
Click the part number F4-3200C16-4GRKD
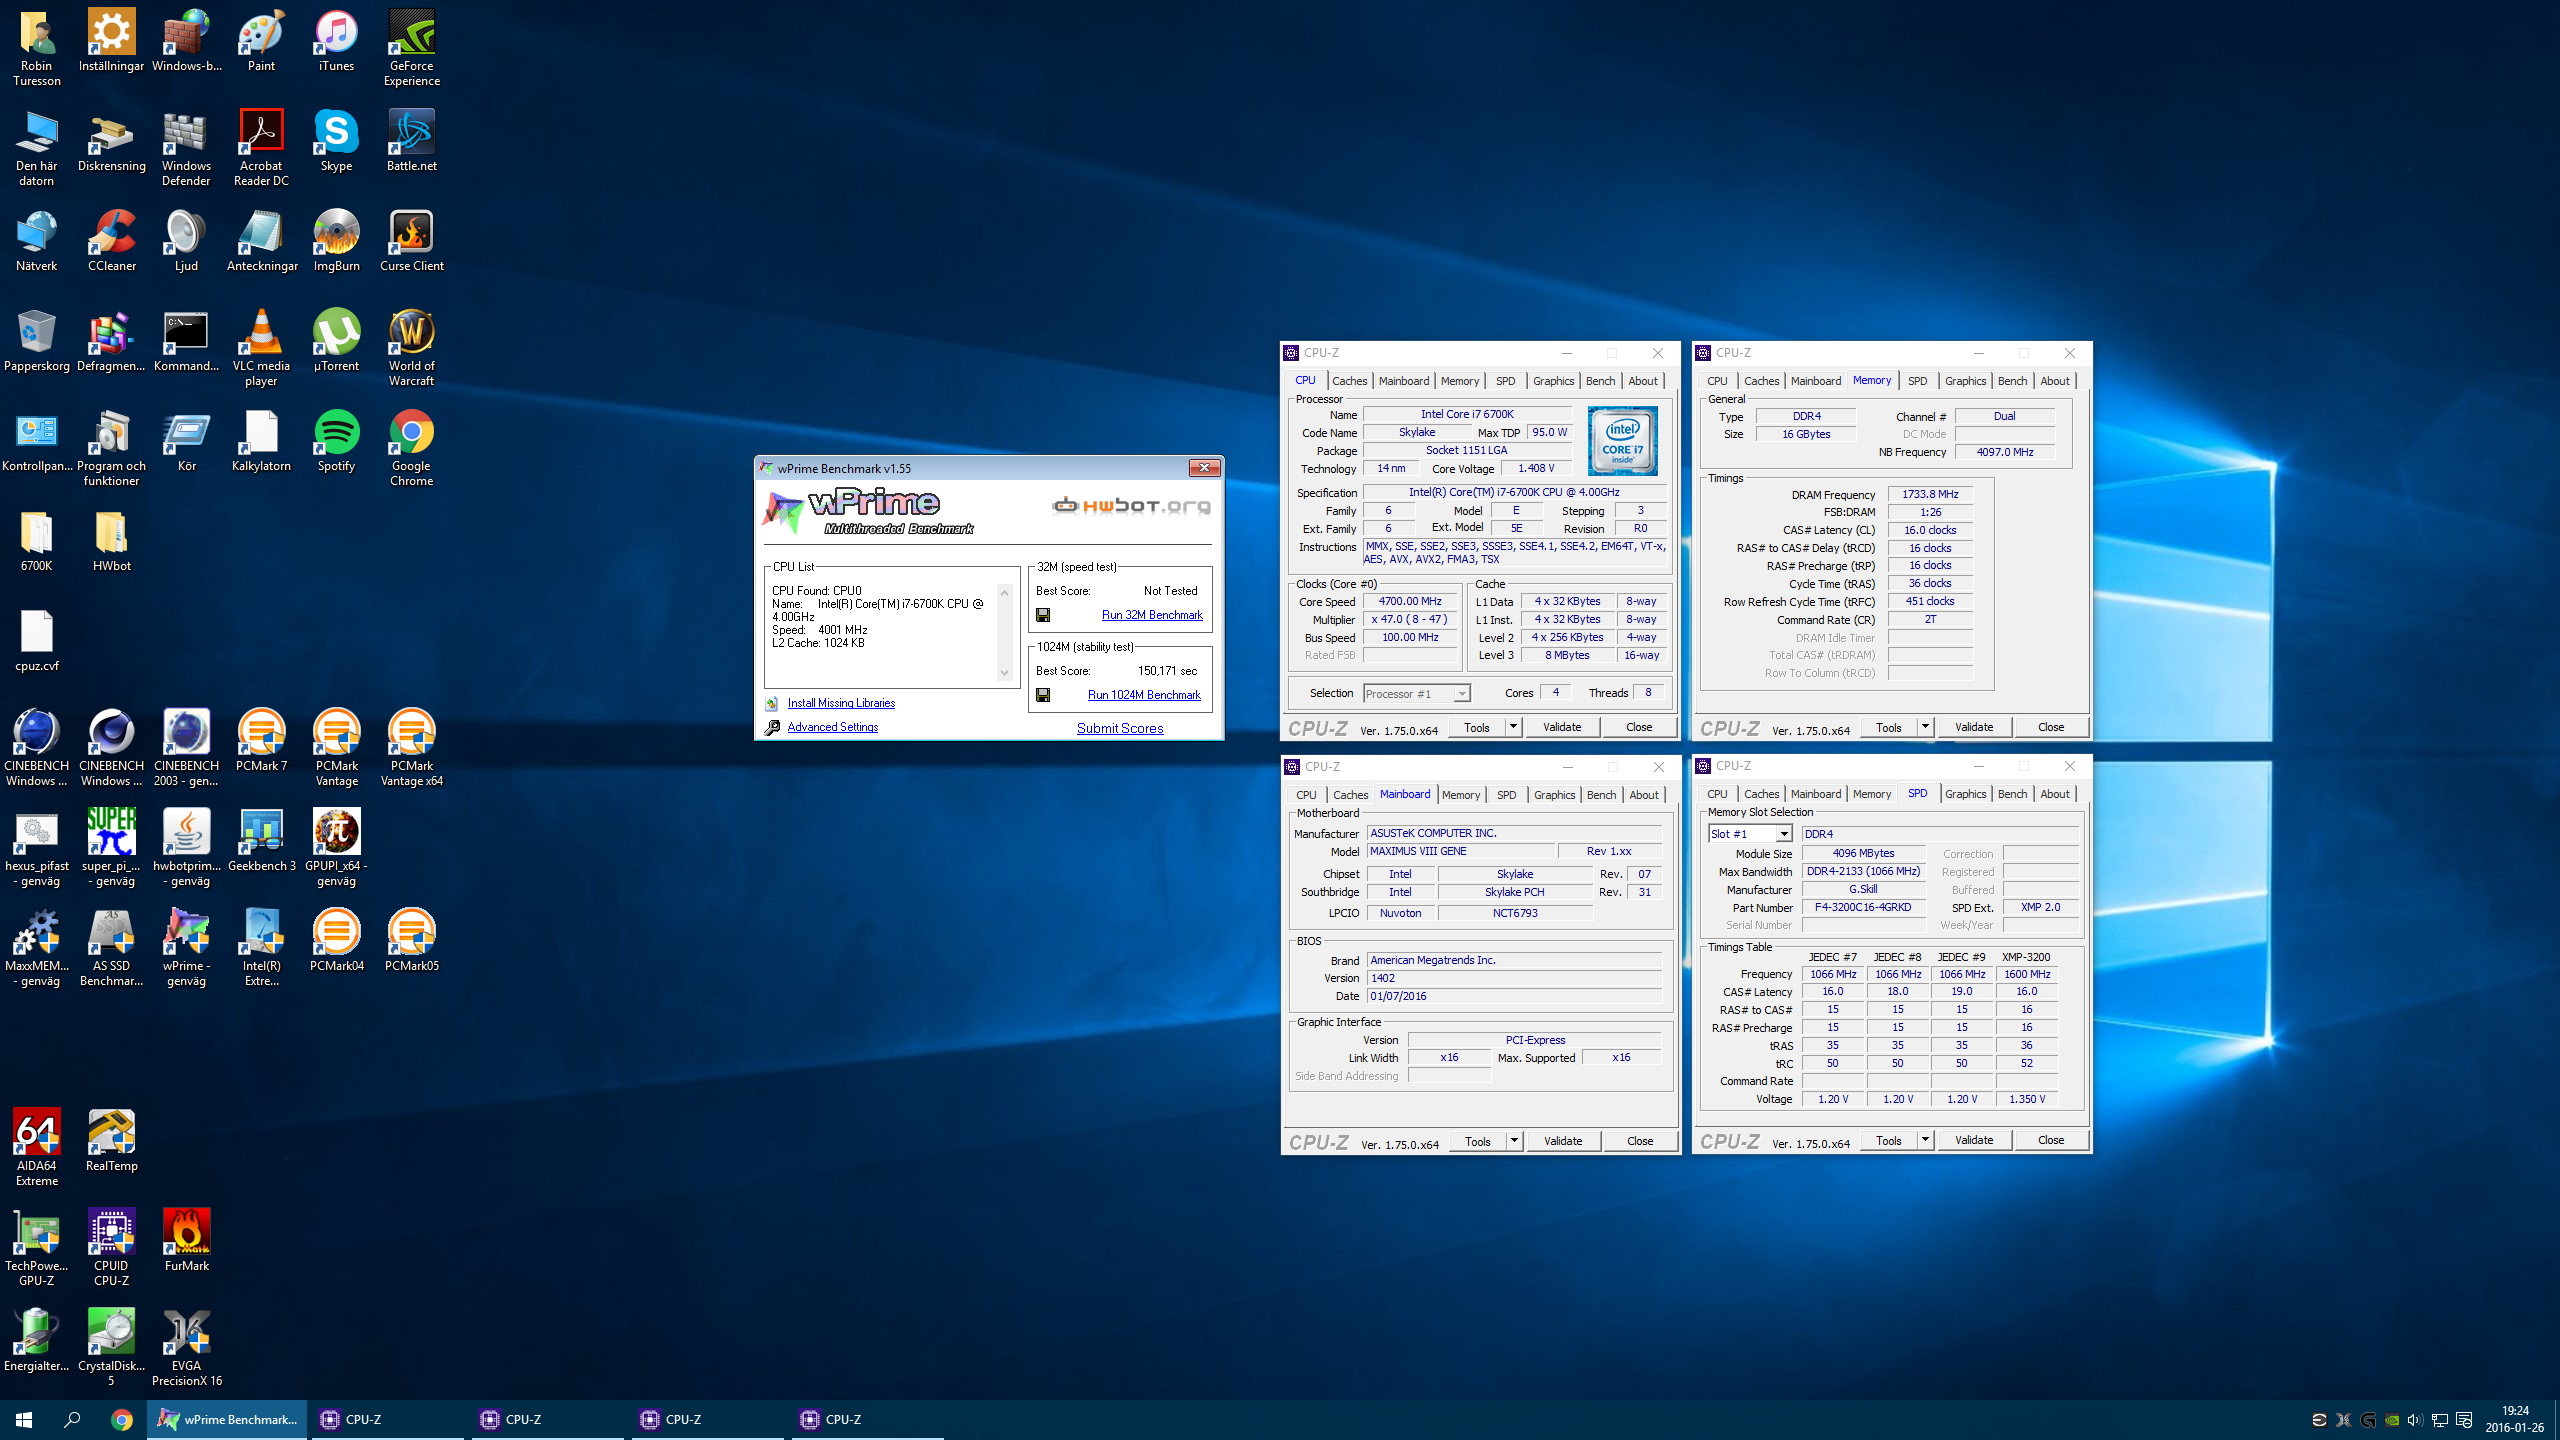coord(1863,908)
